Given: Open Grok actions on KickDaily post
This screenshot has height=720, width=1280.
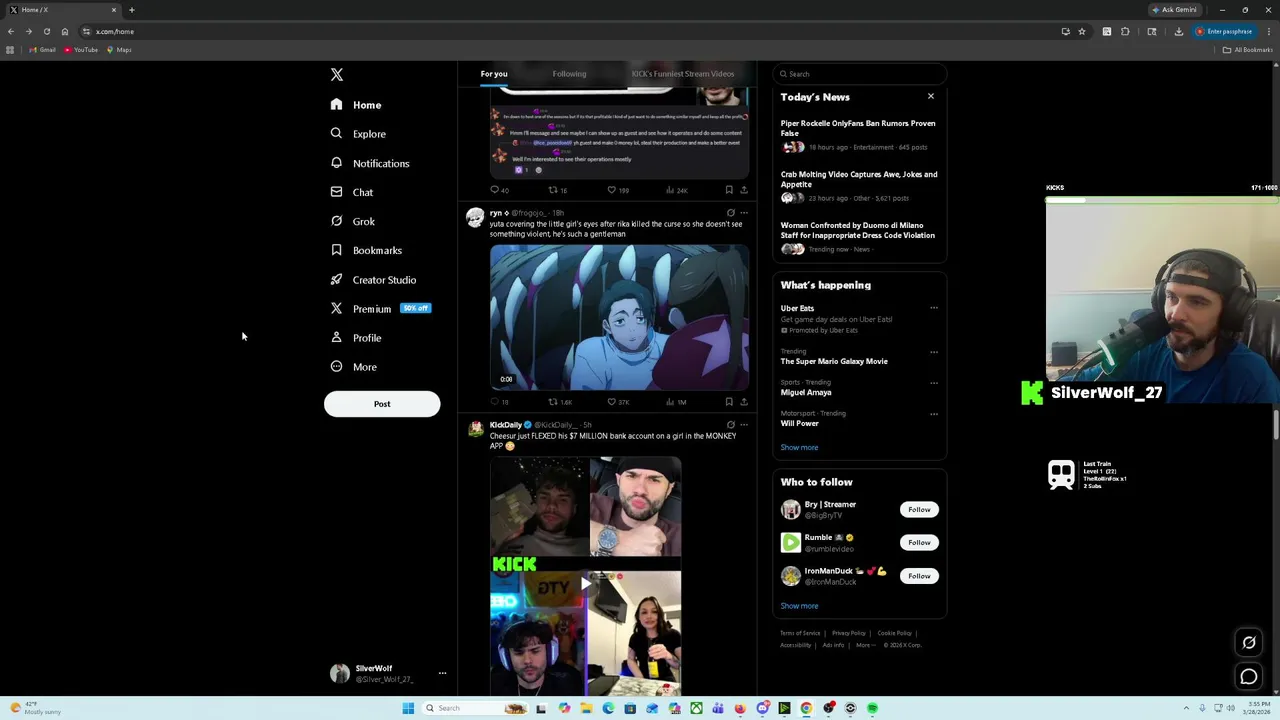Looking at the screenshot, I should [731, 425].
